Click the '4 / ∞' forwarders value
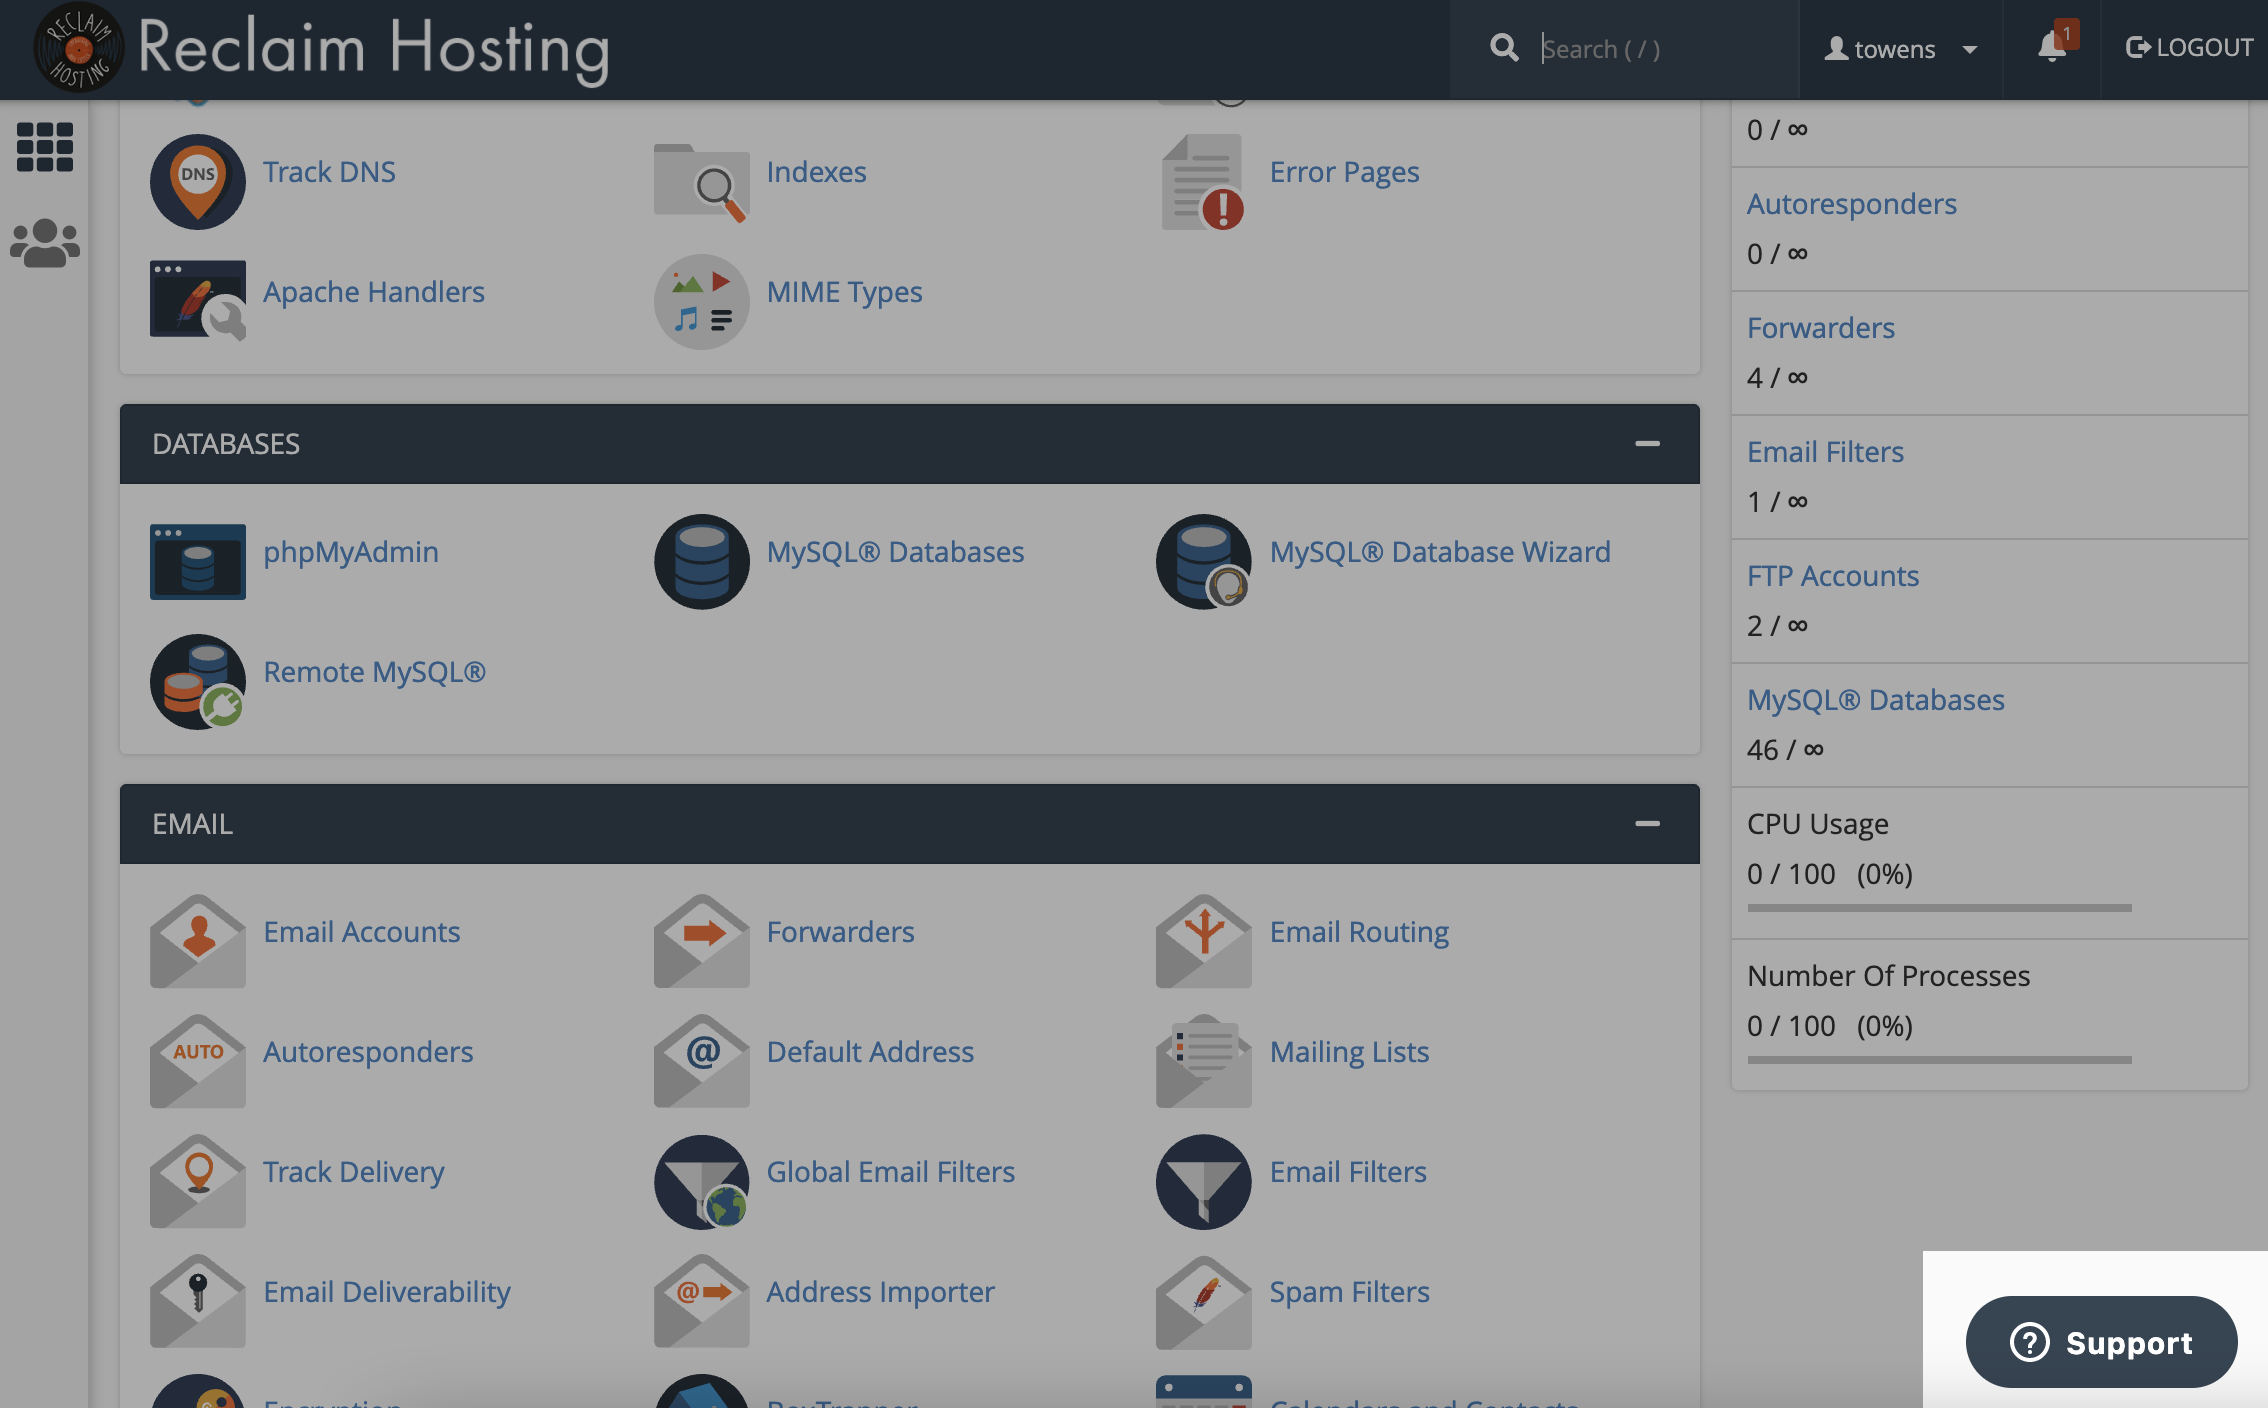Screen dimensions: 2268x1408 1777,378
